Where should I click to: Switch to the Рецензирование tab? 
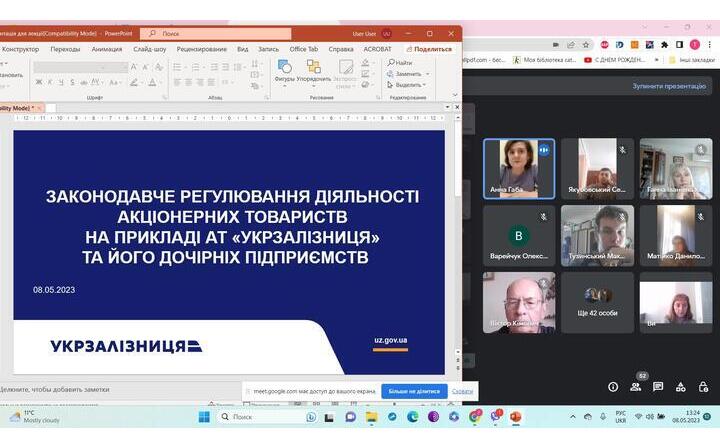[202, 49]
